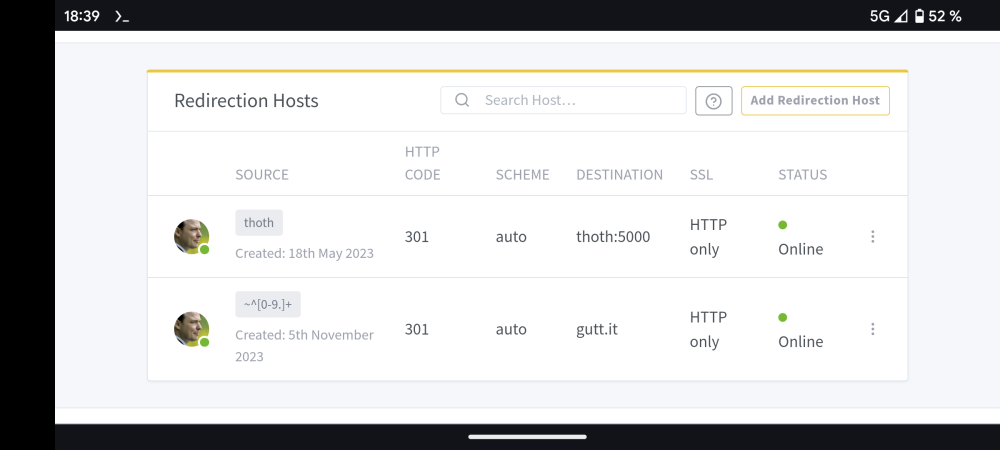The height and width of the screenshot is (450, 1000).
Task: Click the thoth source tag
Action: 259,222
